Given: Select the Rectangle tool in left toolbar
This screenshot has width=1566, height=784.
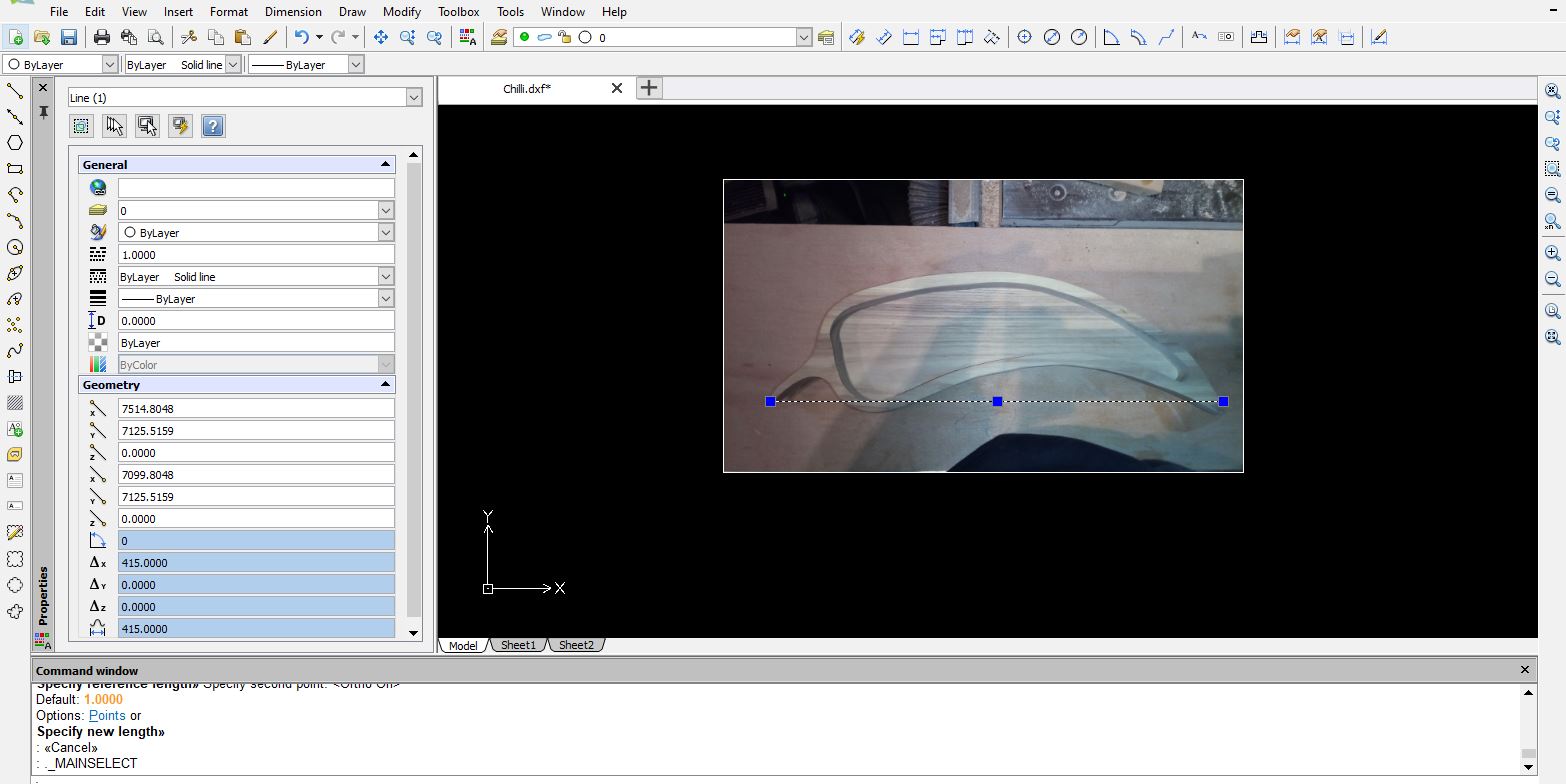Looking at the screenshot, I should tap(15, 169).
